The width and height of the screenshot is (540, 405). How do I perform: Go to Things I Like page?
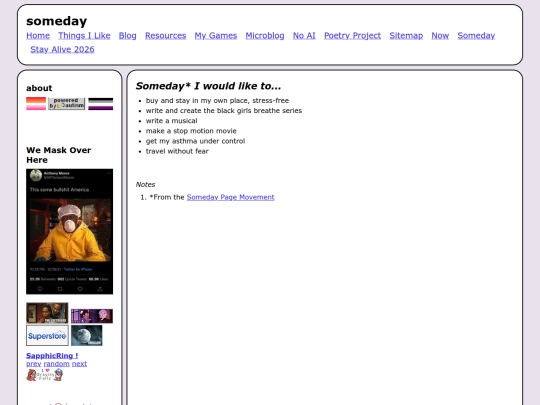pyautogui.click(x=84, y=35)
